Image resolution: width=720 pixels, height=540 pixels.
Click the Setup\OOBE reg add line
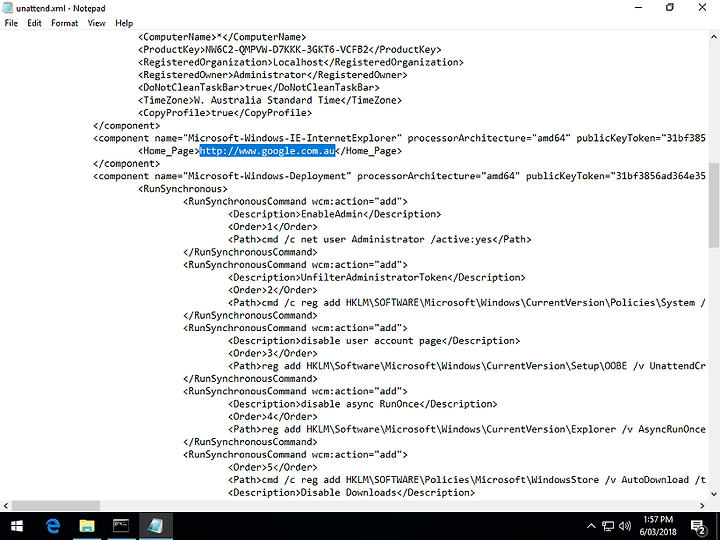point(467,366)
